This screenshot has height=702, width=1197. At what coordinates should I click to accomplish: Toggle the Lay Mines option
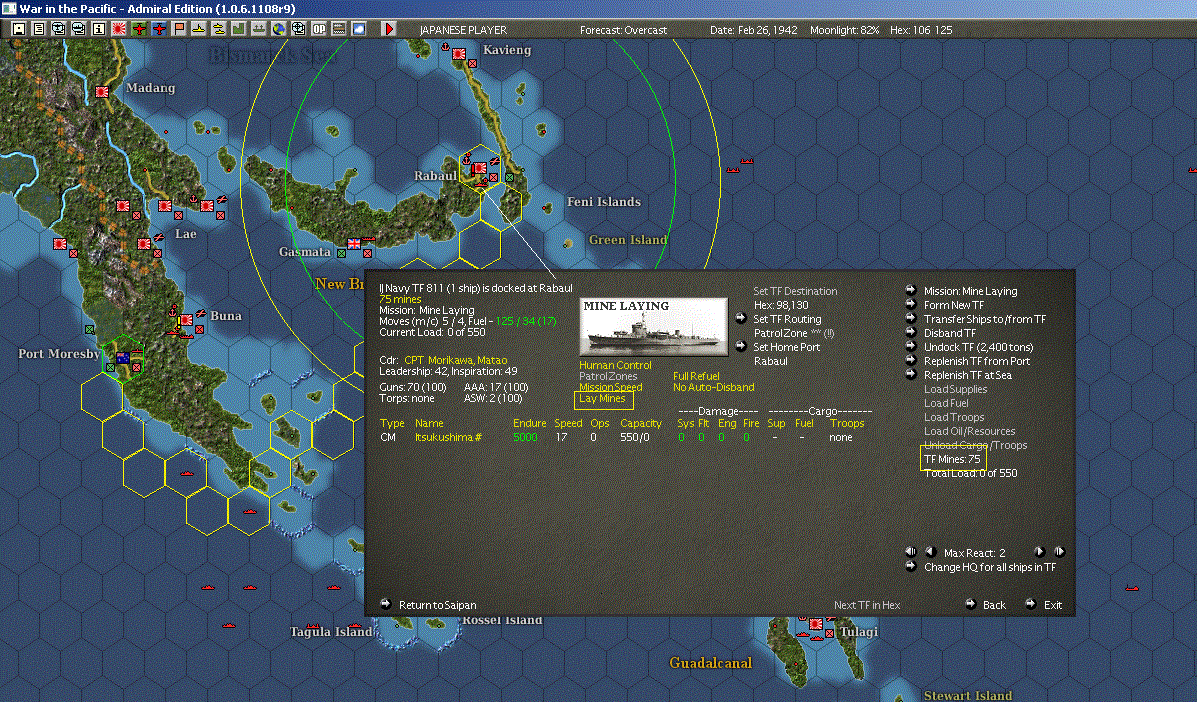602,398
